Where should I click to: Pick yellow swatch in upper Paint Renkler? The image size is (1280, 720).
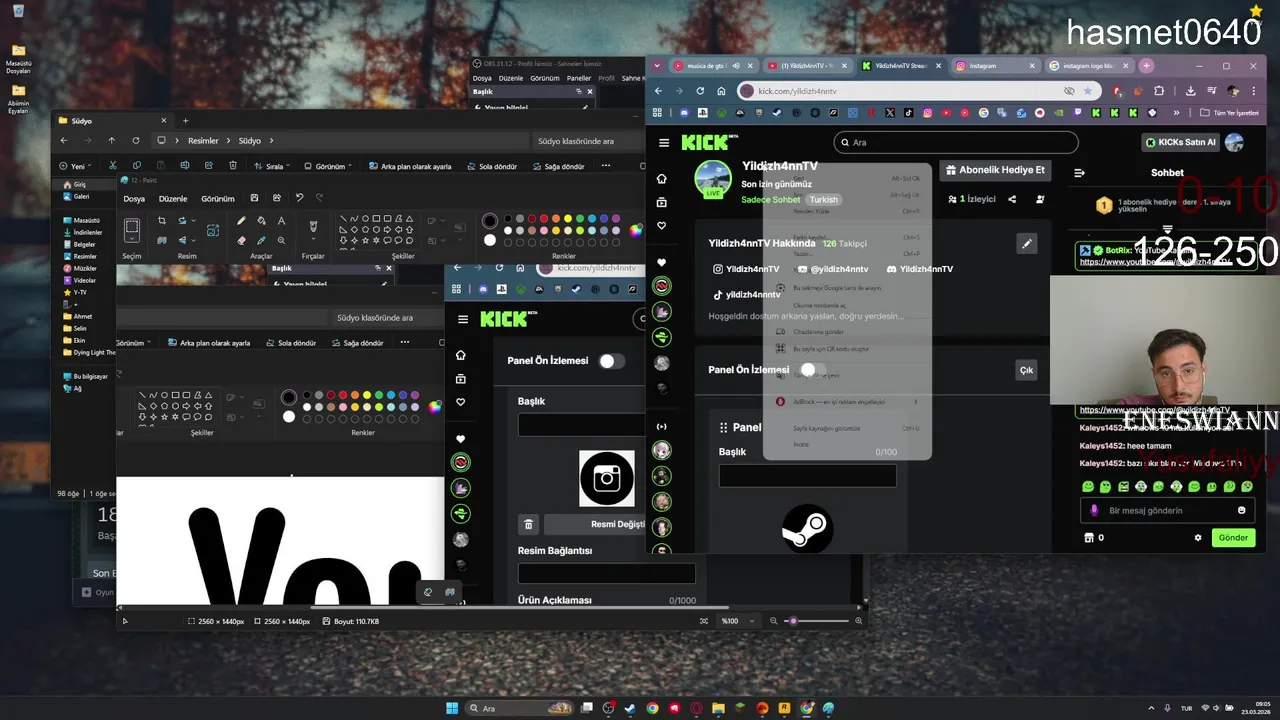[x=568, y=219]
